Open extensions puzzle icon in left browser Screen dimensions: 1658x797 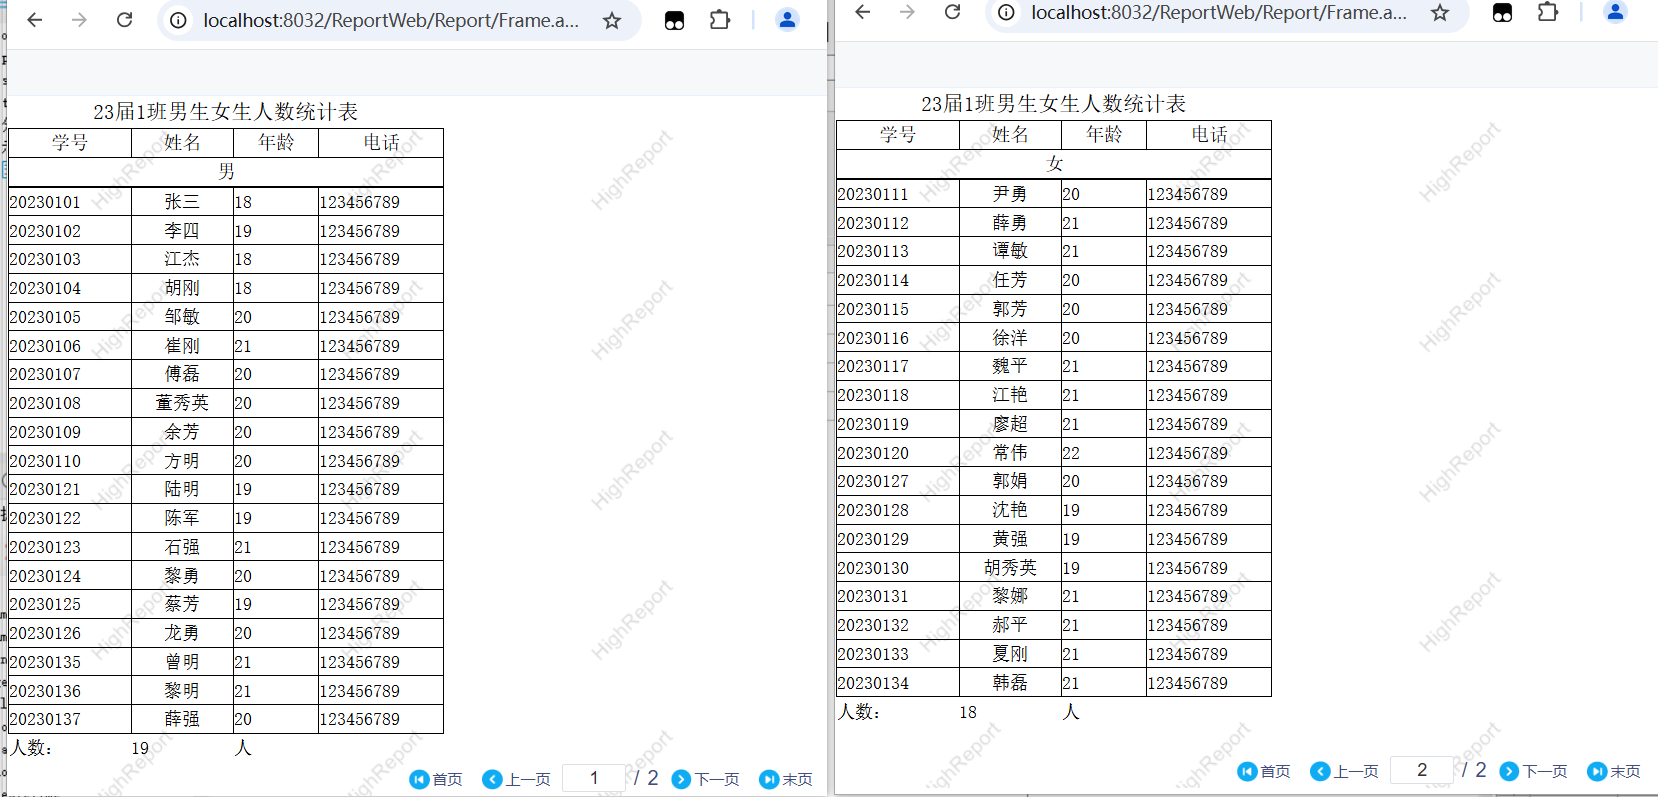pyautogui.click(x=720, y=20)
